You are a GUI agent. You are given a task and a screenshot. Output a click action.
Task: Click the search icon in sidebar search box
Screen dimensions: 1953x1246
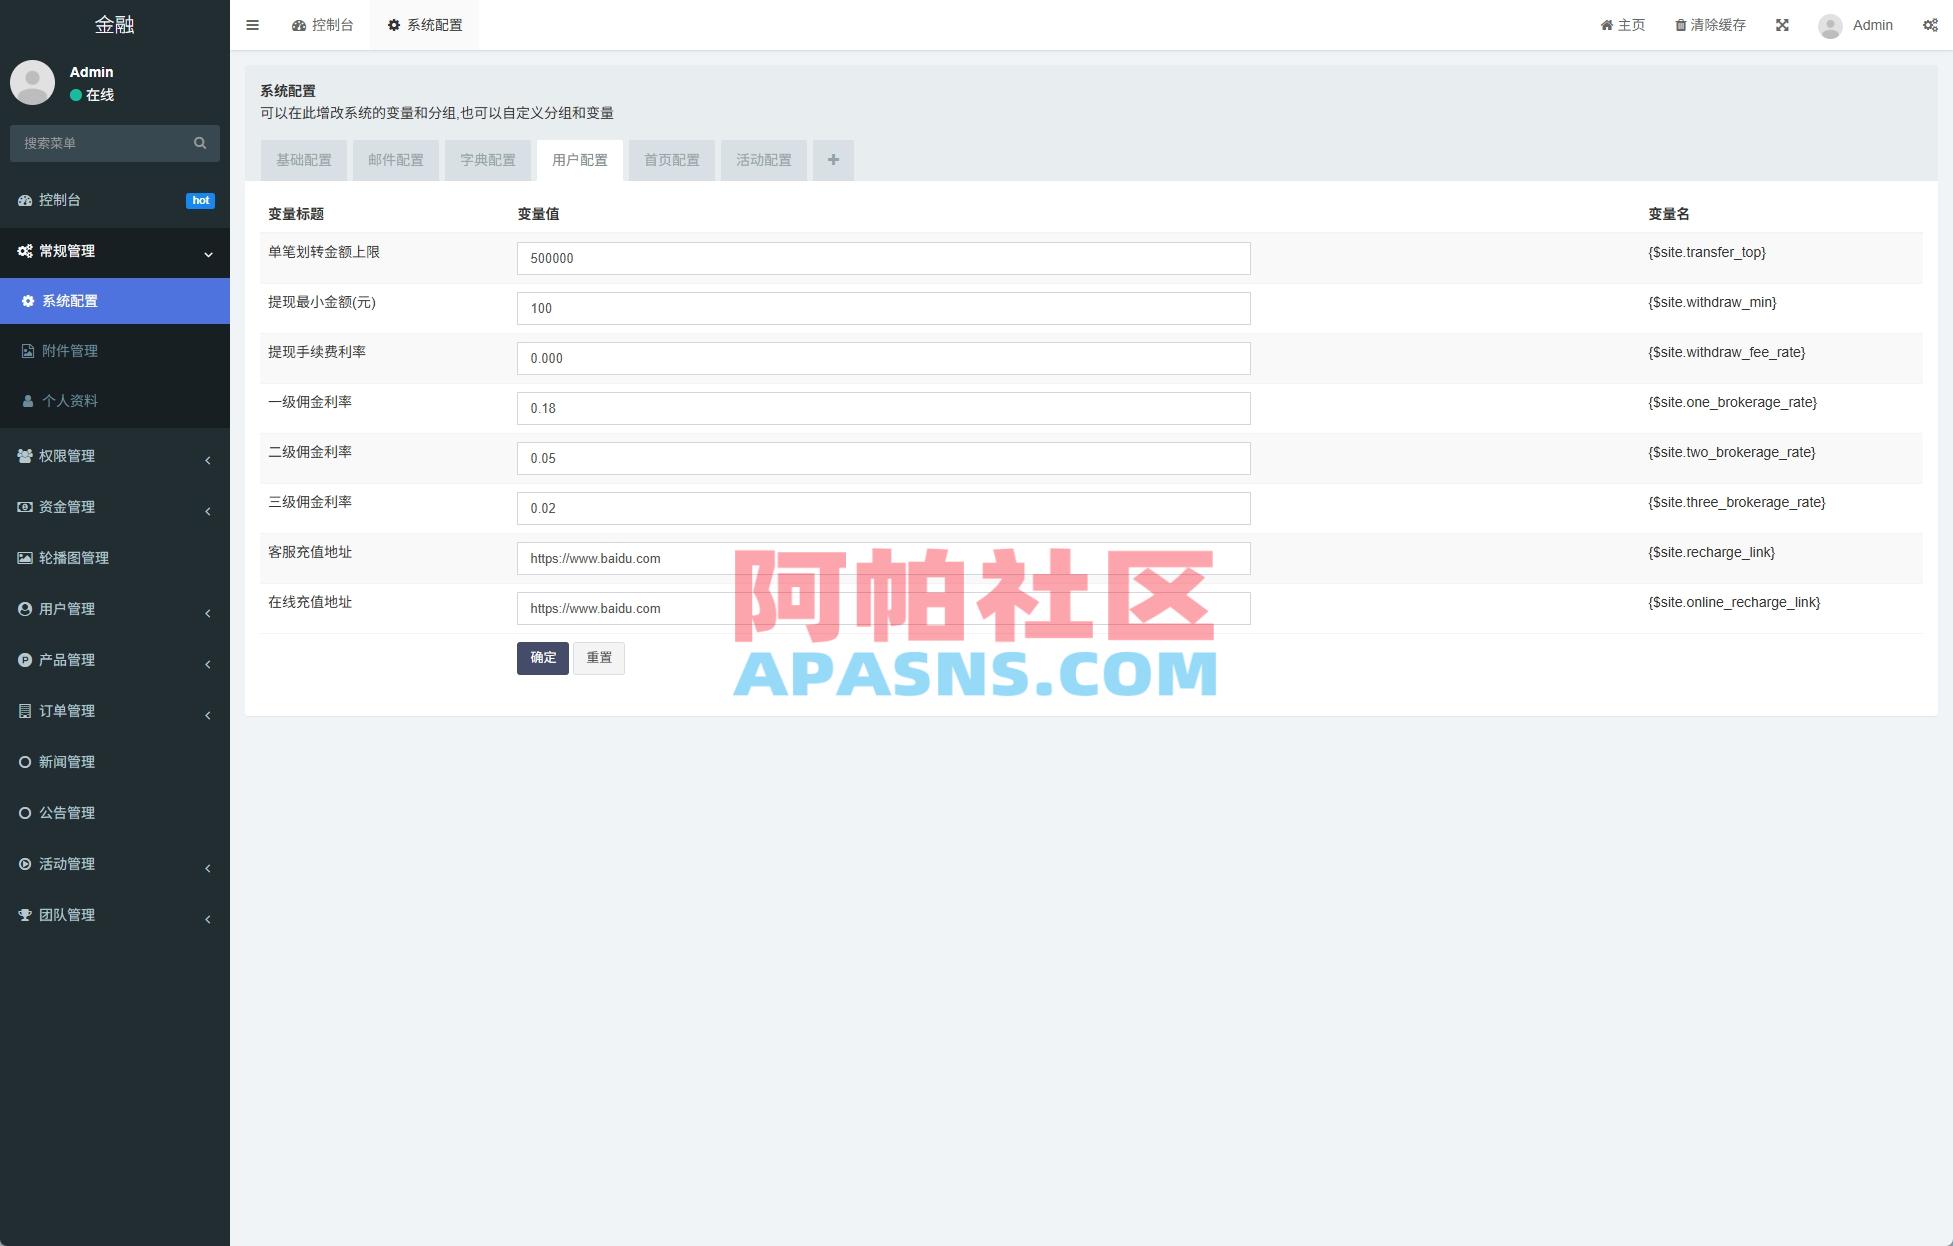click(199, 143)
